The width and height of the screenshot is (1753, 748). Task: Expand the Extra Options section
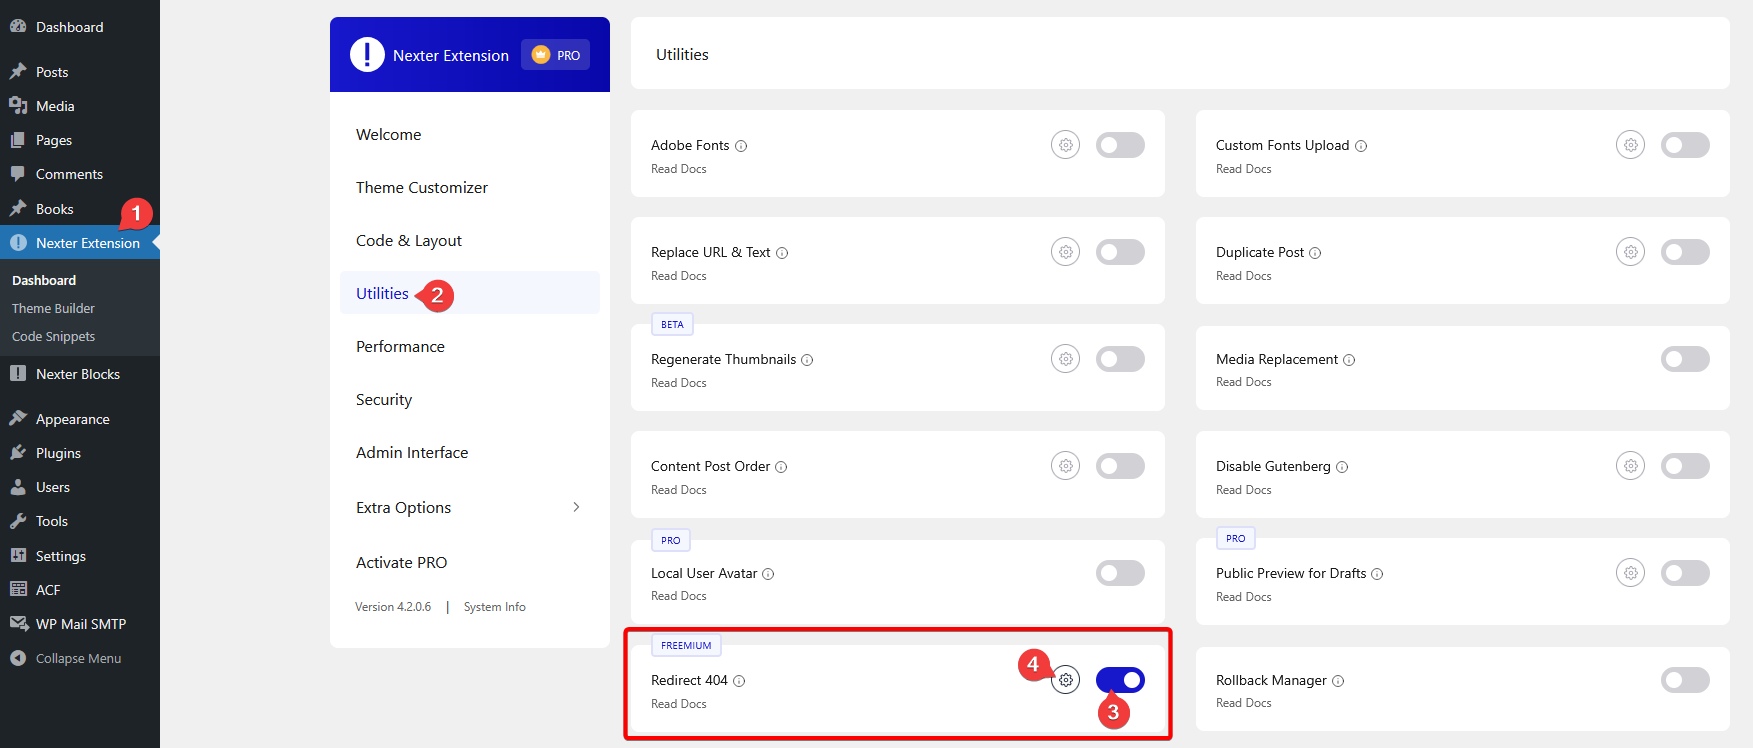pyautogui.click(x=403, y=507)
